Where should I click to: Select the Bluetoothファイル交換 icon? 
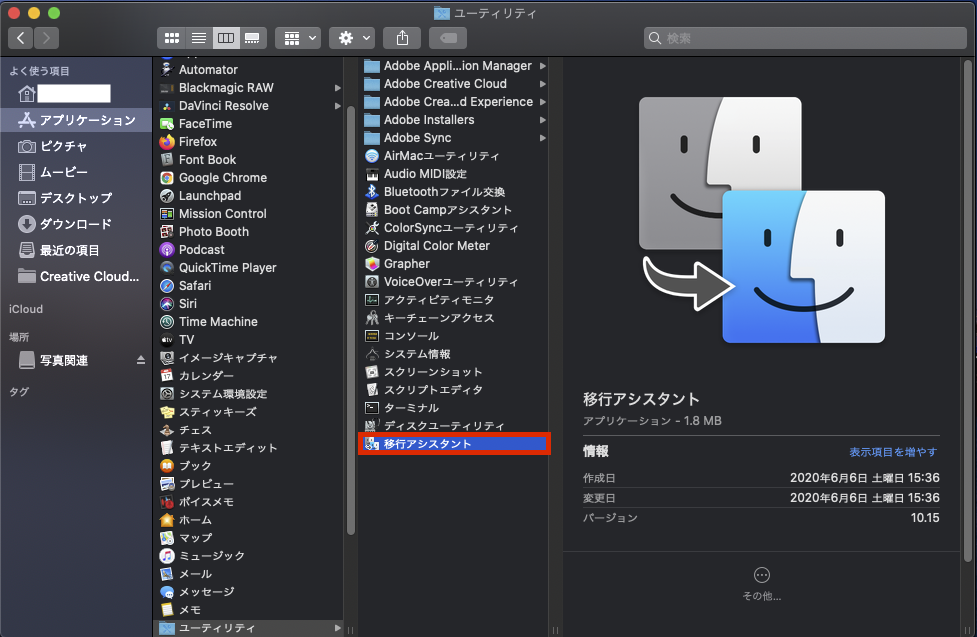point(371,192)
